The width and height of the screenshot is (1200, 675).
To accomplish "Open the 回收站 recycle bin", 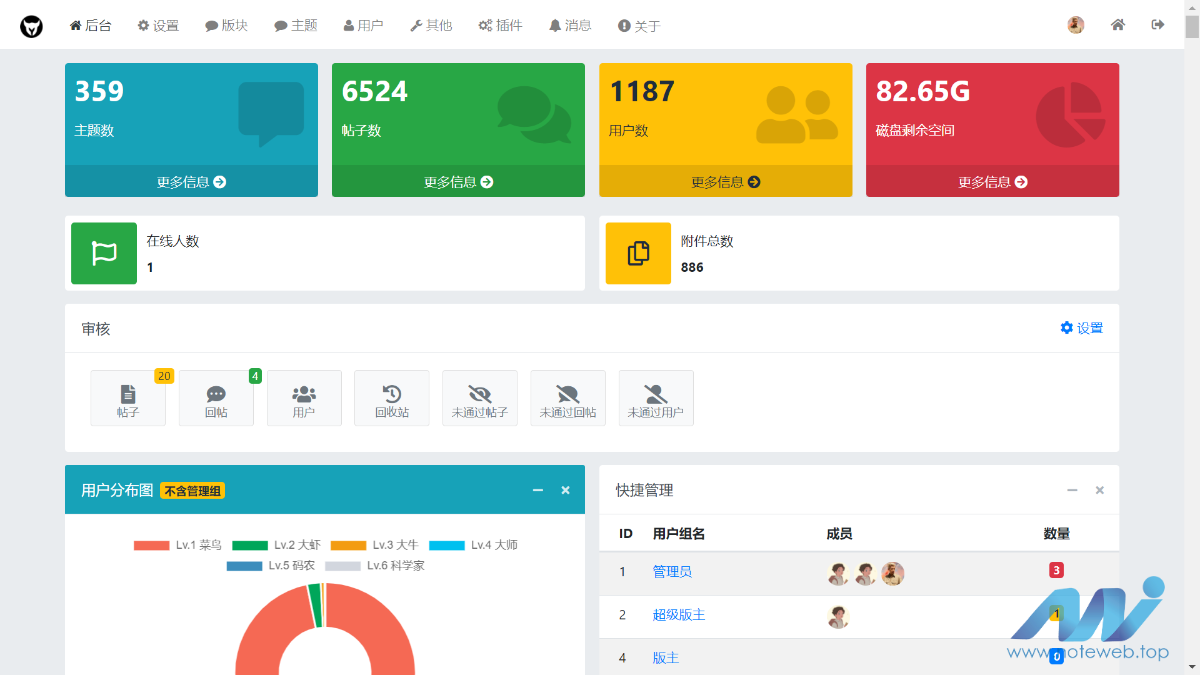I will 392,398.
